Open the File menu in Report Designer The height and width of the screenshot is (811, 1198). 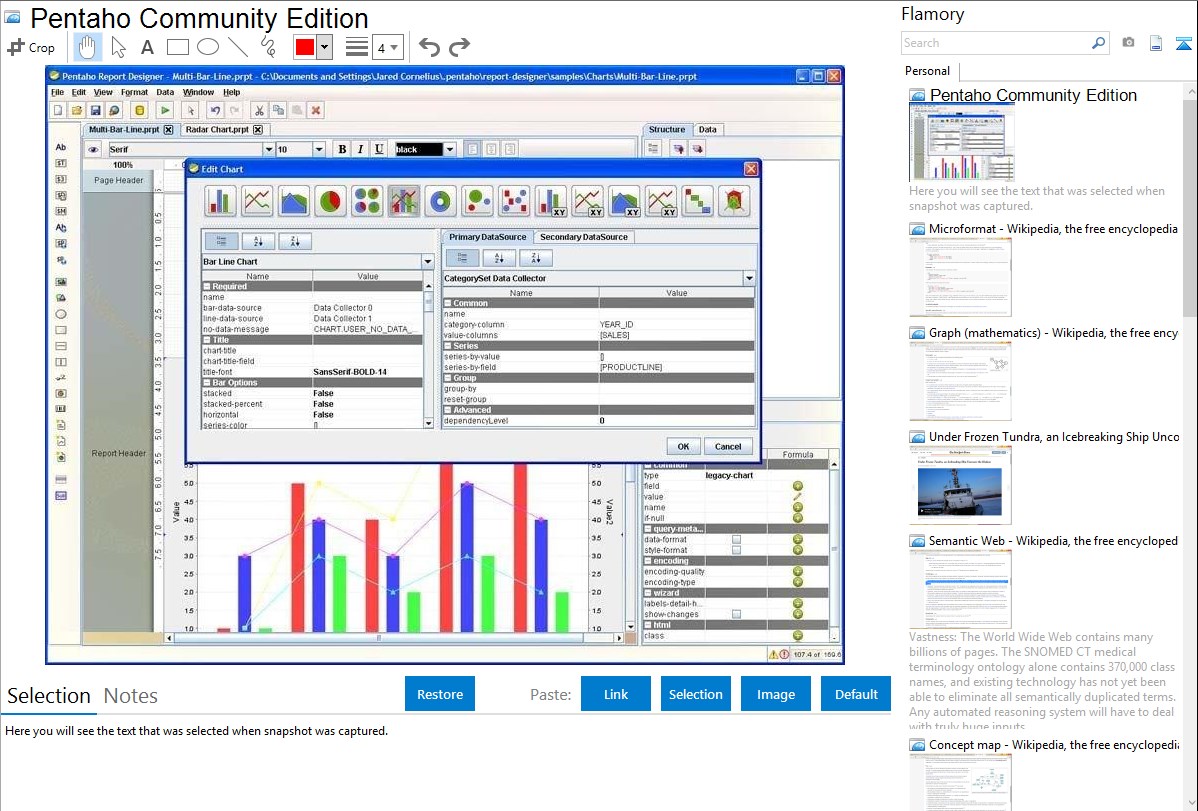click(x=57, y=92)
